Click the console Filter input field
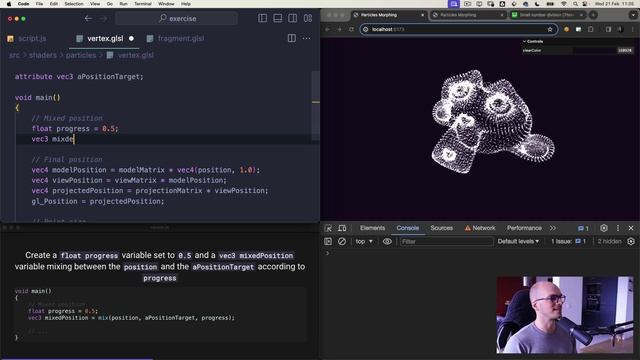Screen dimensions: 640x360 pyautogui.click(x=446, y=242)
